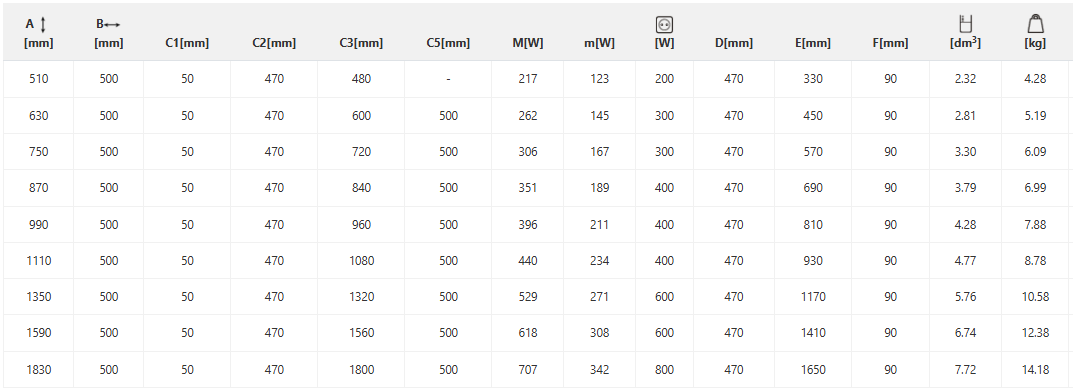Click the D[mm] column header
This screenshot has height=388, width=1073.
pos(734,43)
